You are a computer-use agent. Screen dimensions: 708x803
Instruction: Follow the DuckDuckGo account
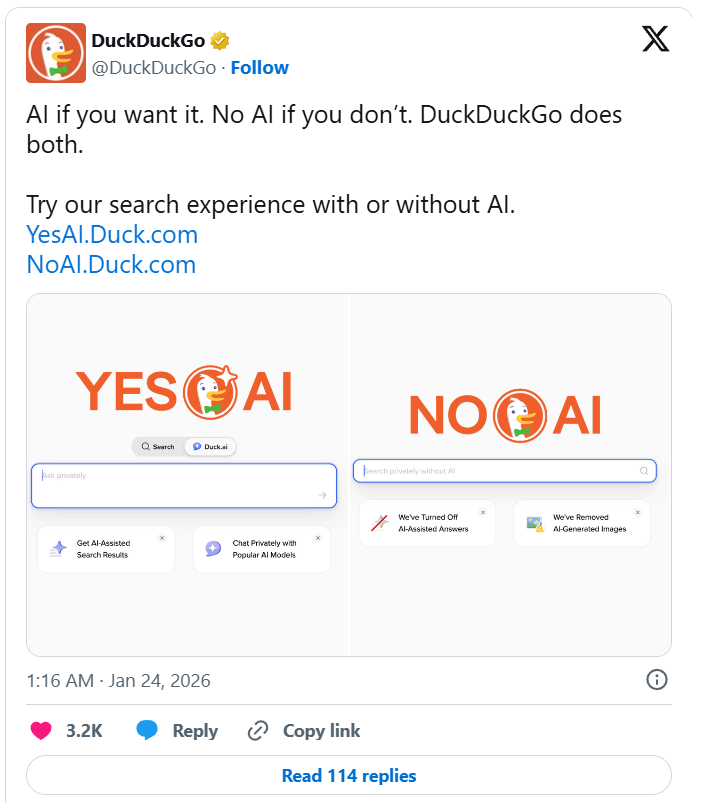pos(260,68)
